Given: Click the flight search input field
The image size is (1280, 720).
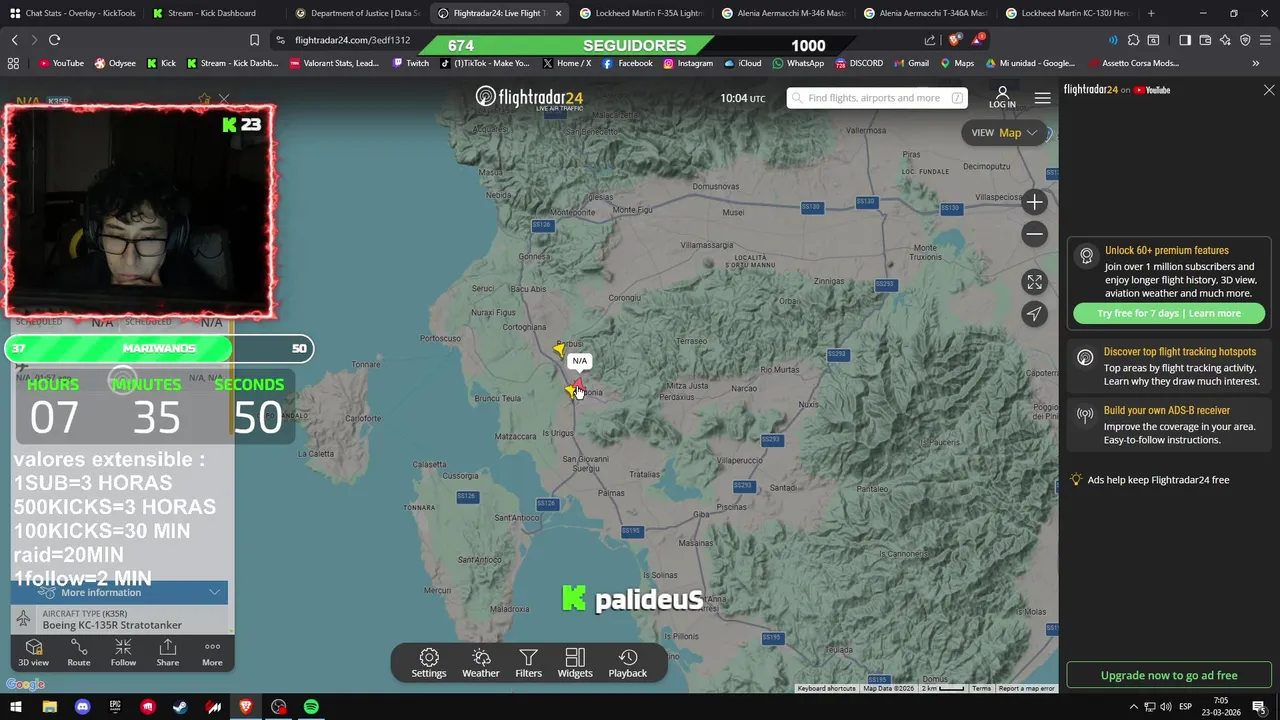Looking at the screenshot, I should 877,98.
